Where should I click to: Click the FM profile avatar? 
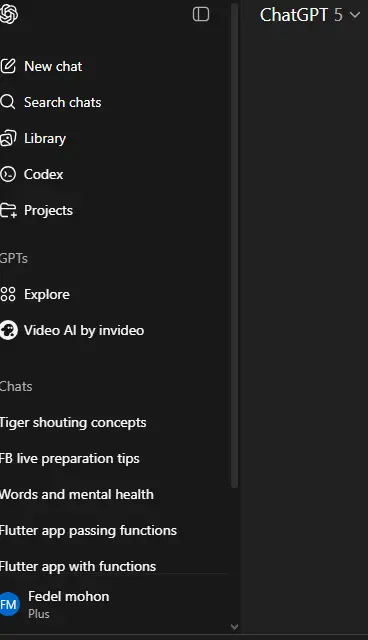(x=9, y=604)
